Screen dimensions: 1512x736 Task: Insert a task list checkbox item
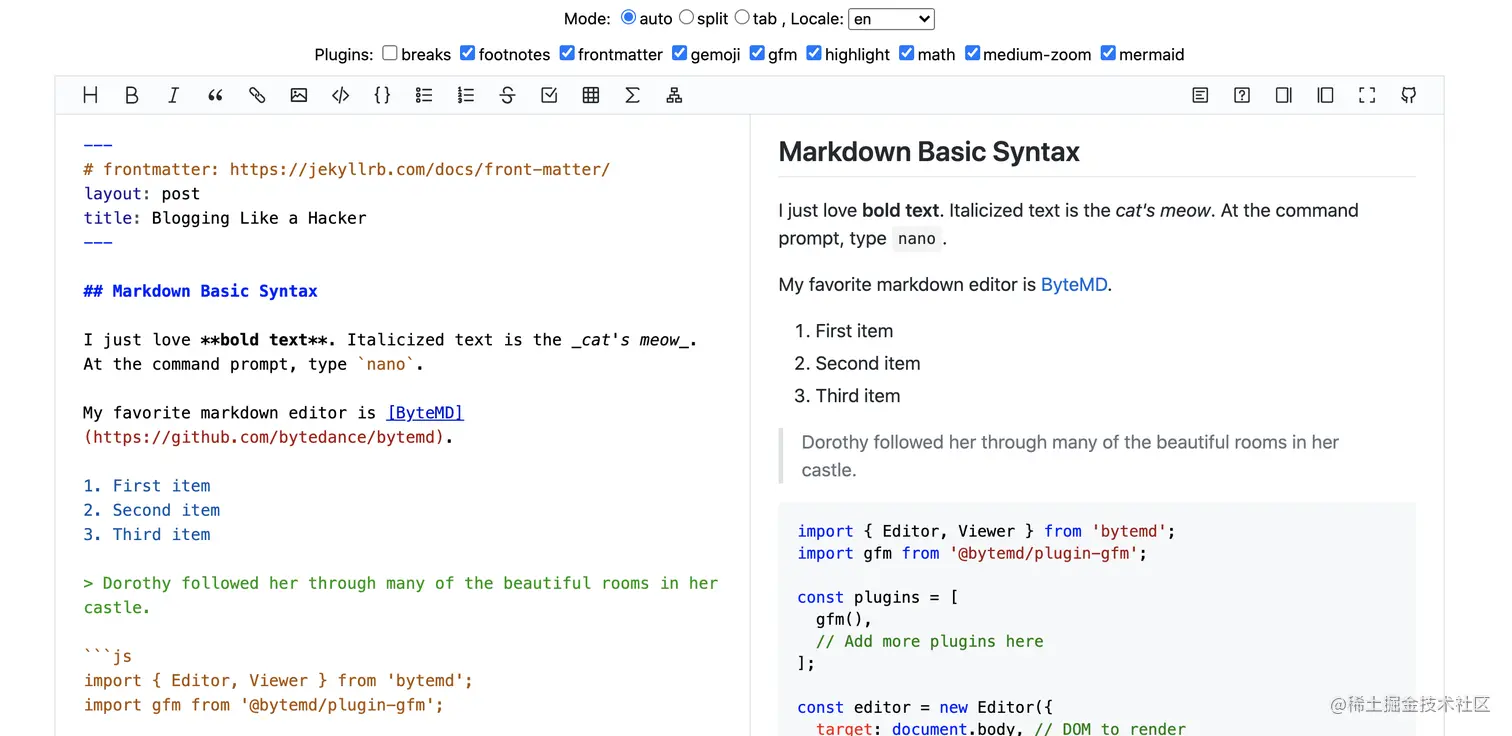pos(549,95)
